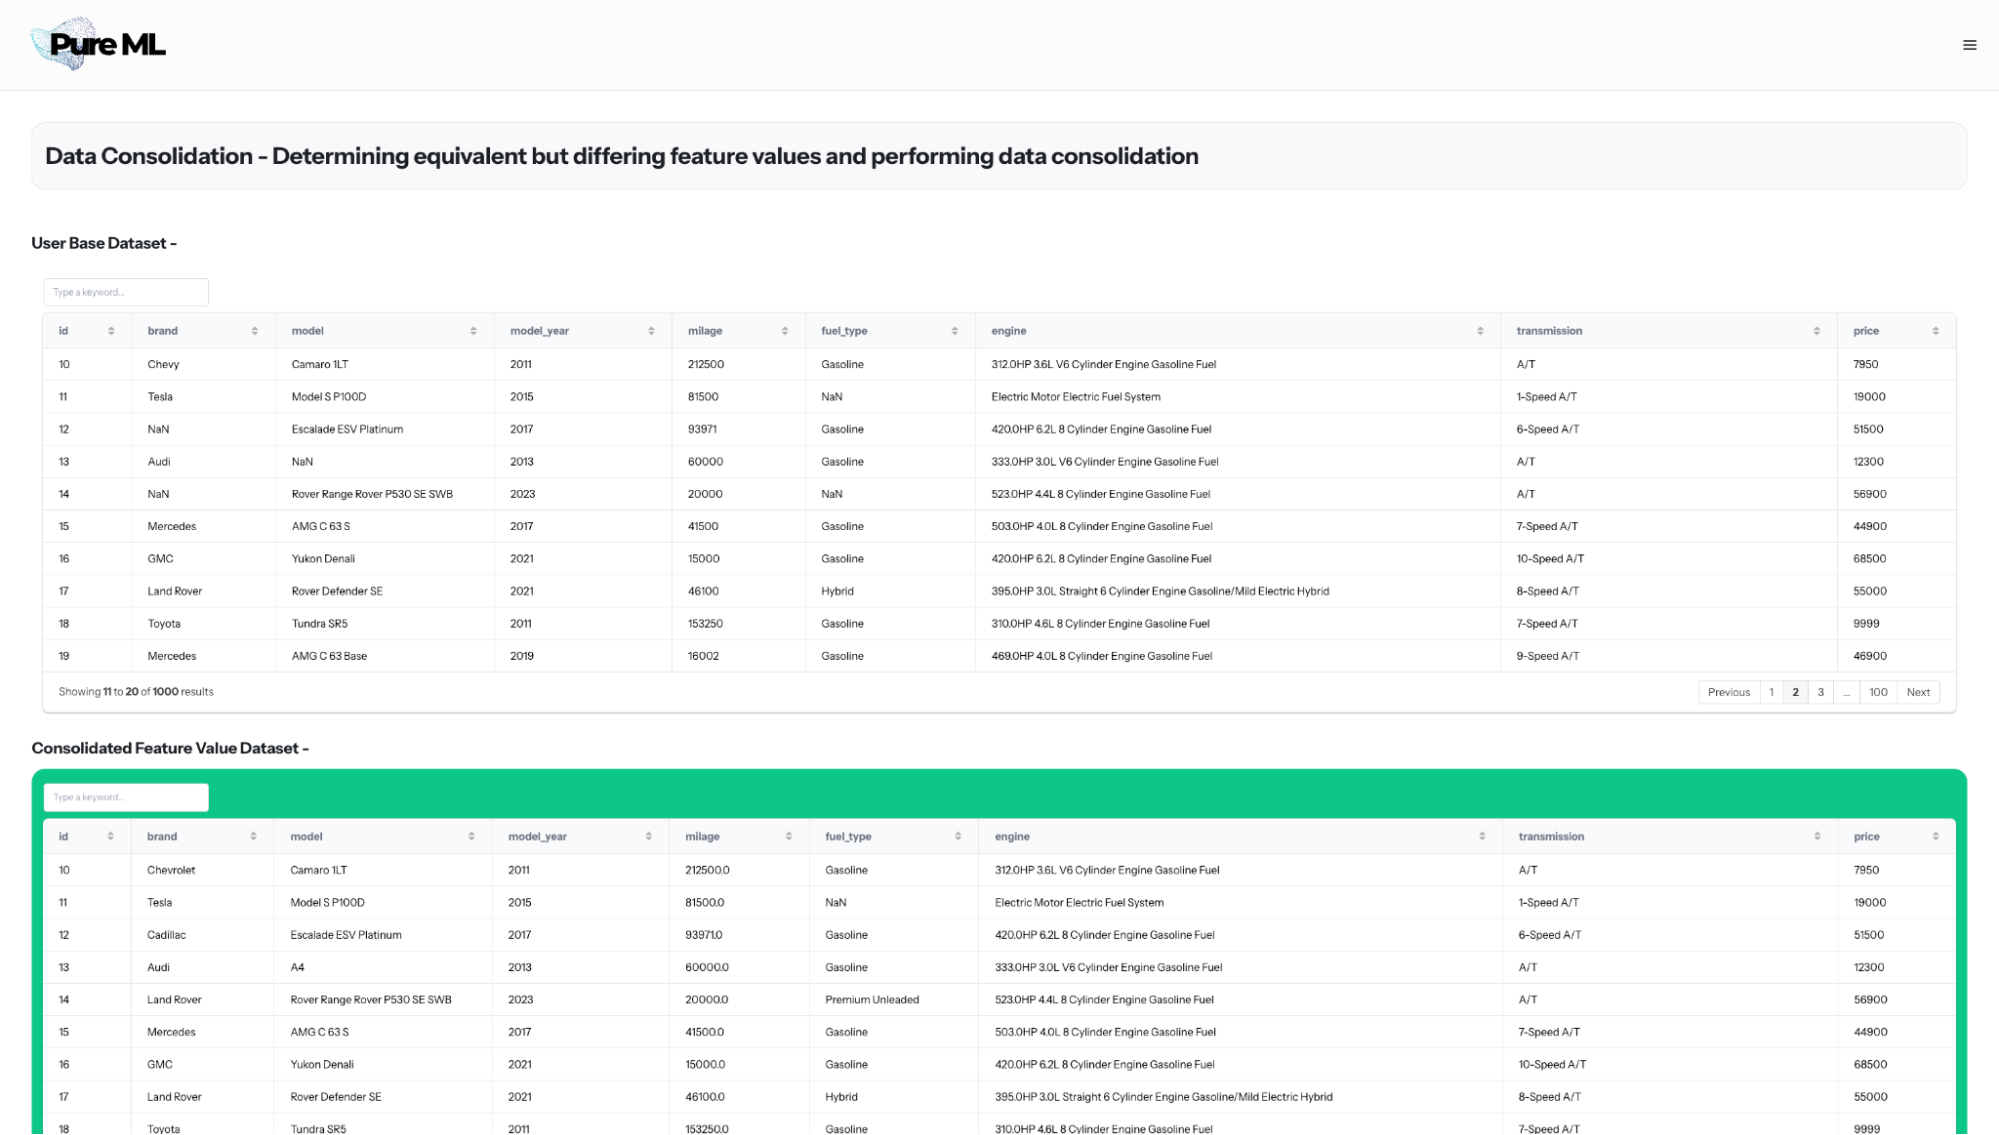Focus Consolidated Dataset keyword search field
The width and height of the screenshot is (1999, 1135).
click(126, 797)
